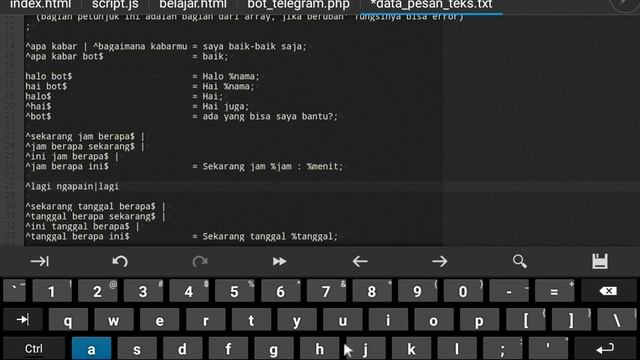
Task: Click the 'Sekarang tanggal %tanggal;' text
Action: pos(270,236)
